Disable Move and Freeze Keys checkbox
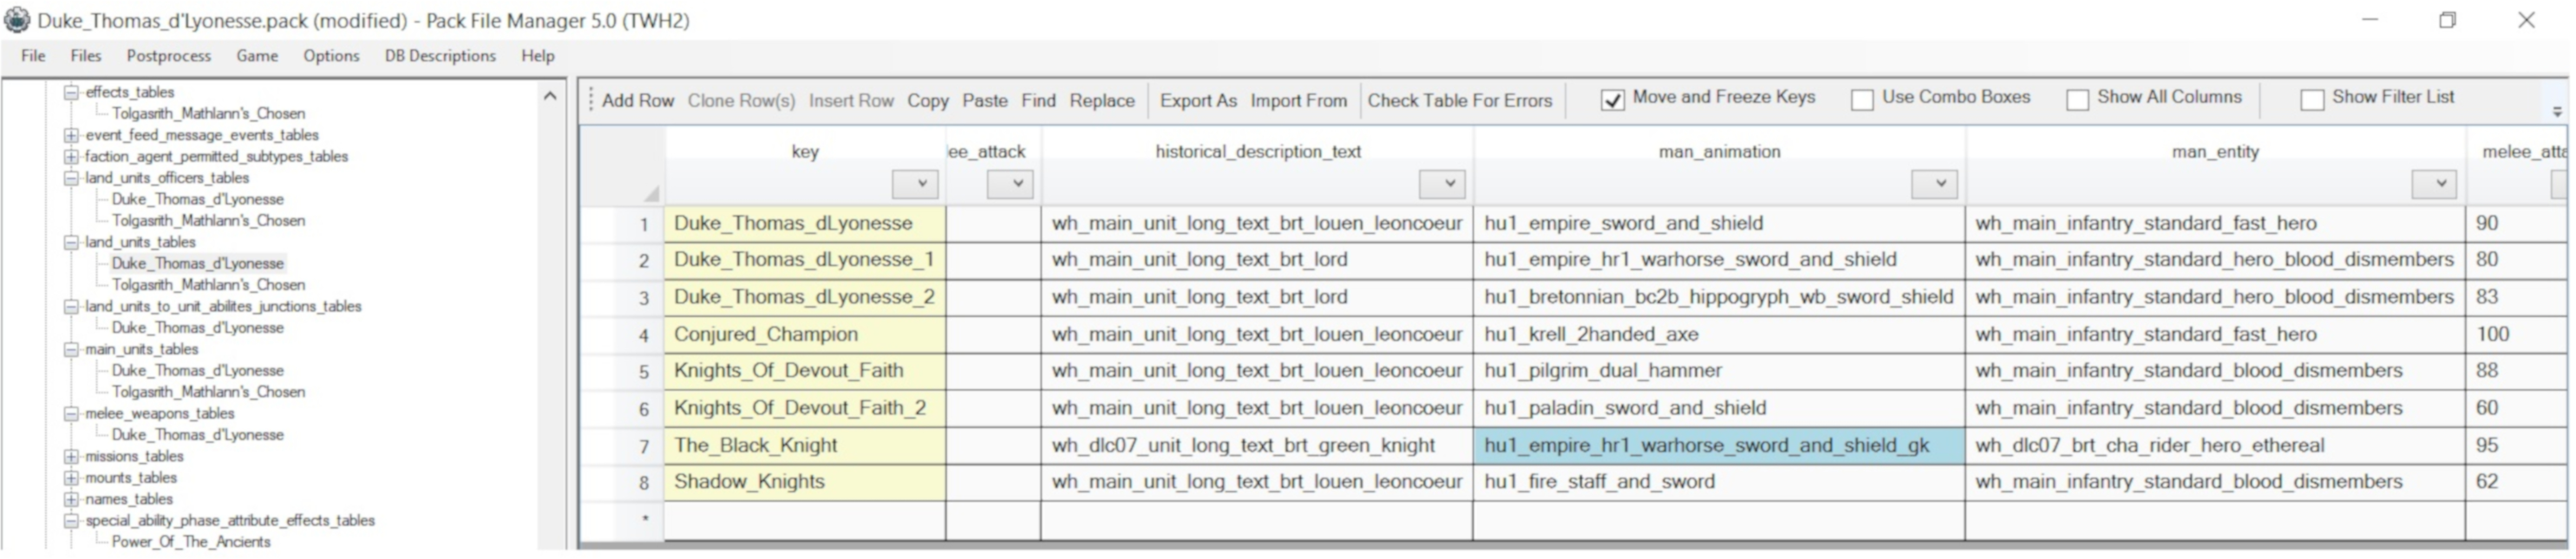 click(1612, 99)
